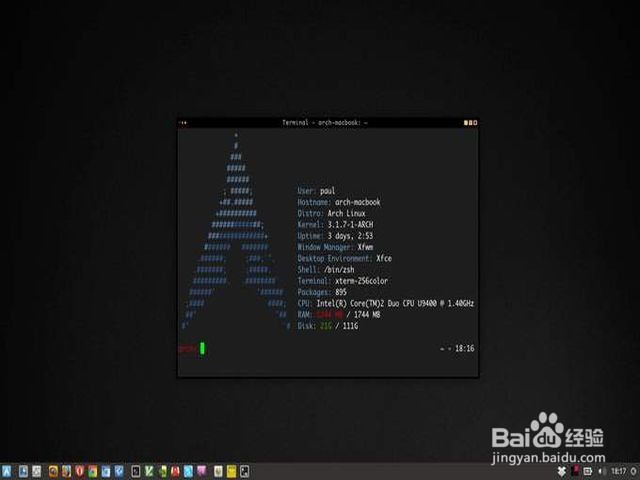Image resolution: width=640 pixels, height=480 pixels.
Task: Click the RAM line ending in 1744 MB
Action: (339, 314)
